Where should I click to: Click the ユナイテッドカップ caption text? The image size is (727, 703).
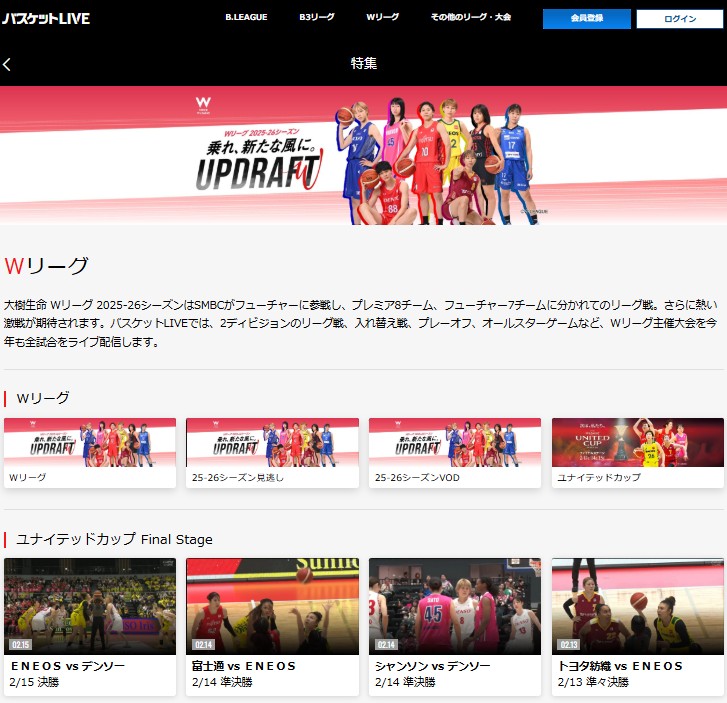click(599, 477)
